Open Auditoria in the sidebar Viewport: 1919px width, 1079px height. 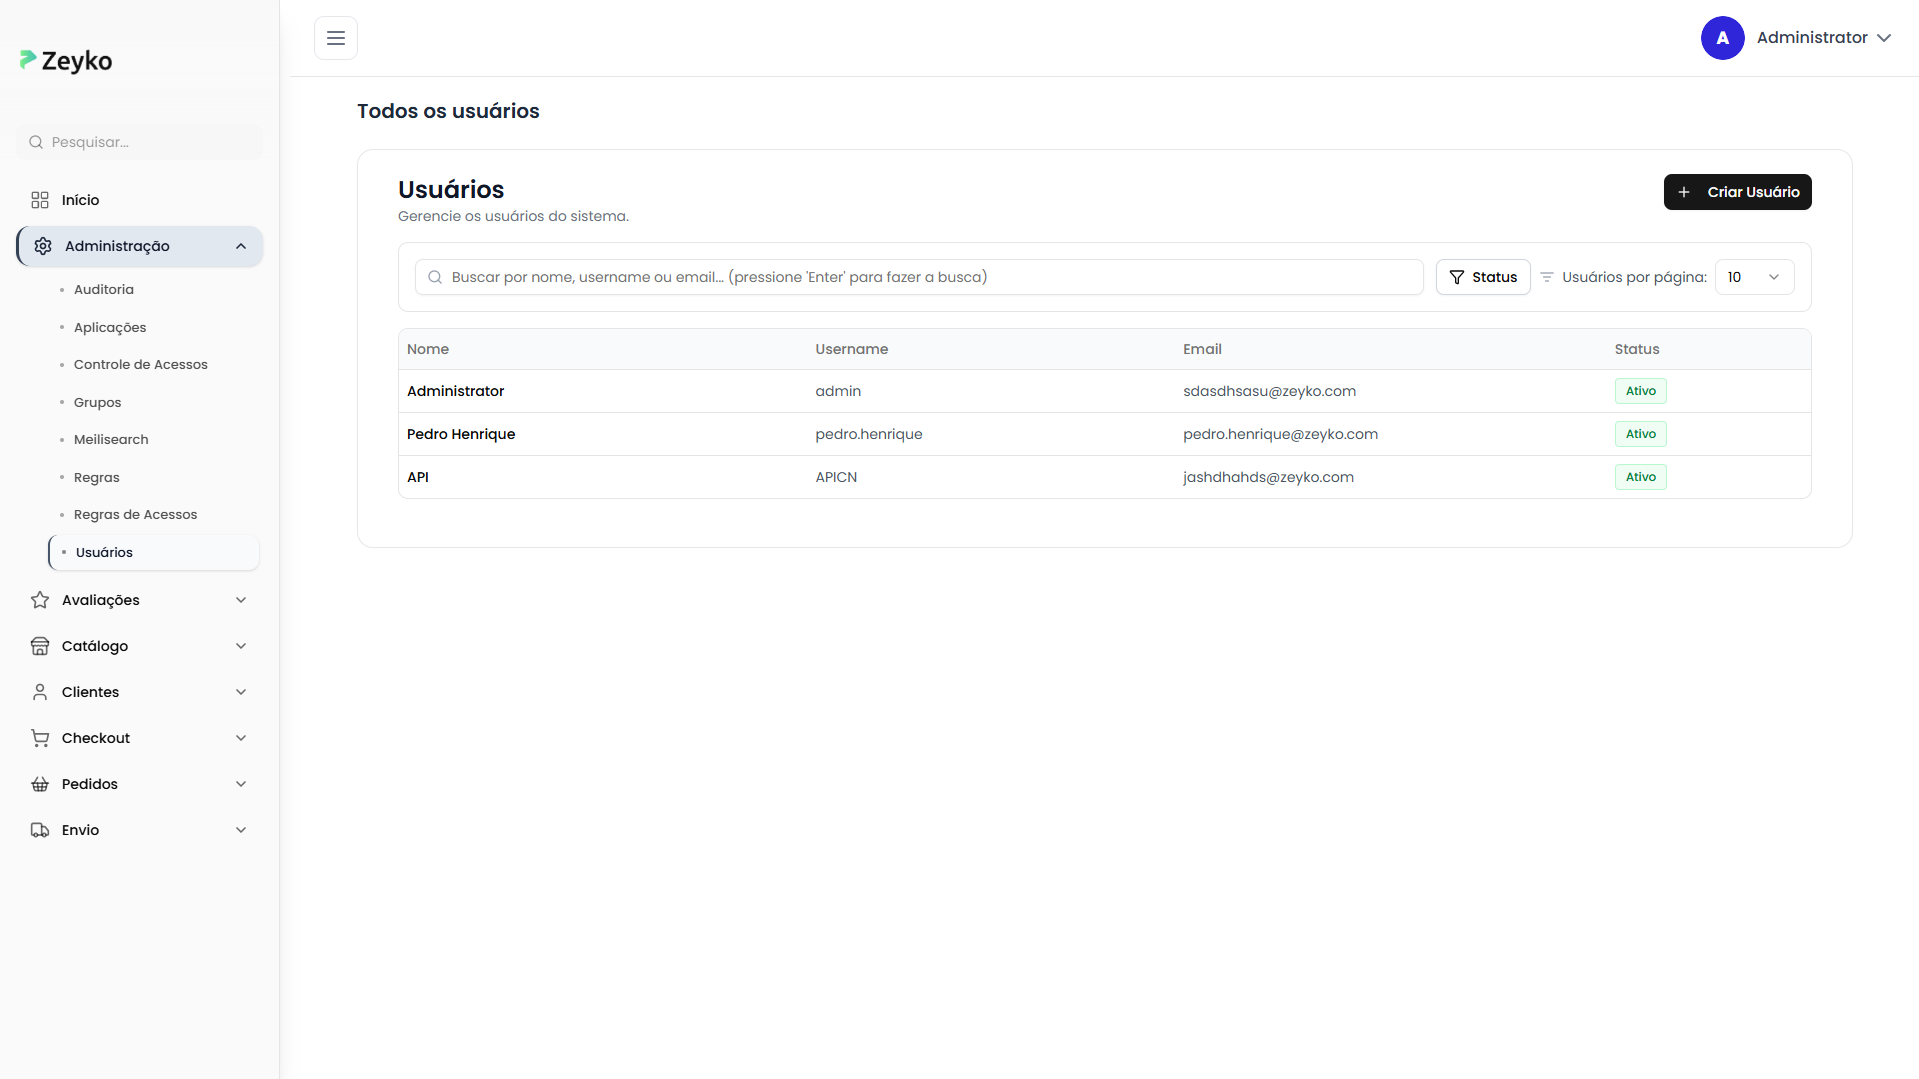coord(104,289)
